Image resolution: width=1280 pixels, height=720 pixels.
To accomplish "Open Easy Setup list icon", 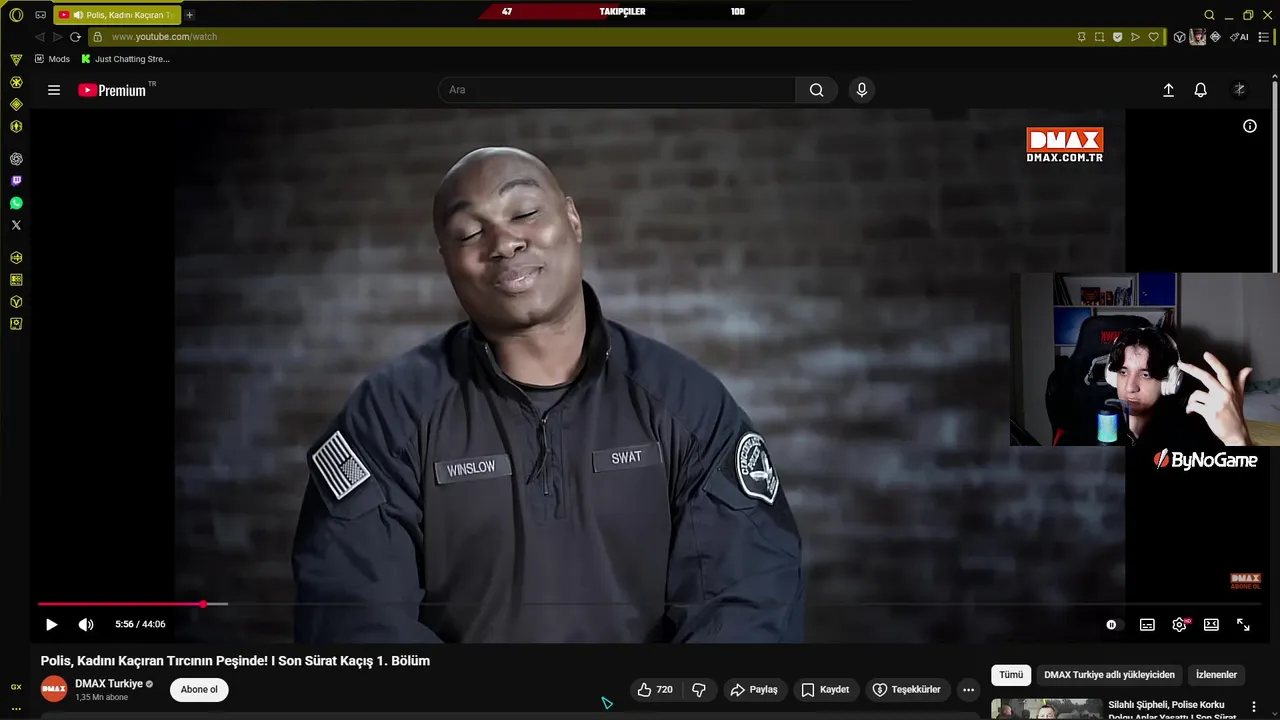I will (1263, 37).
